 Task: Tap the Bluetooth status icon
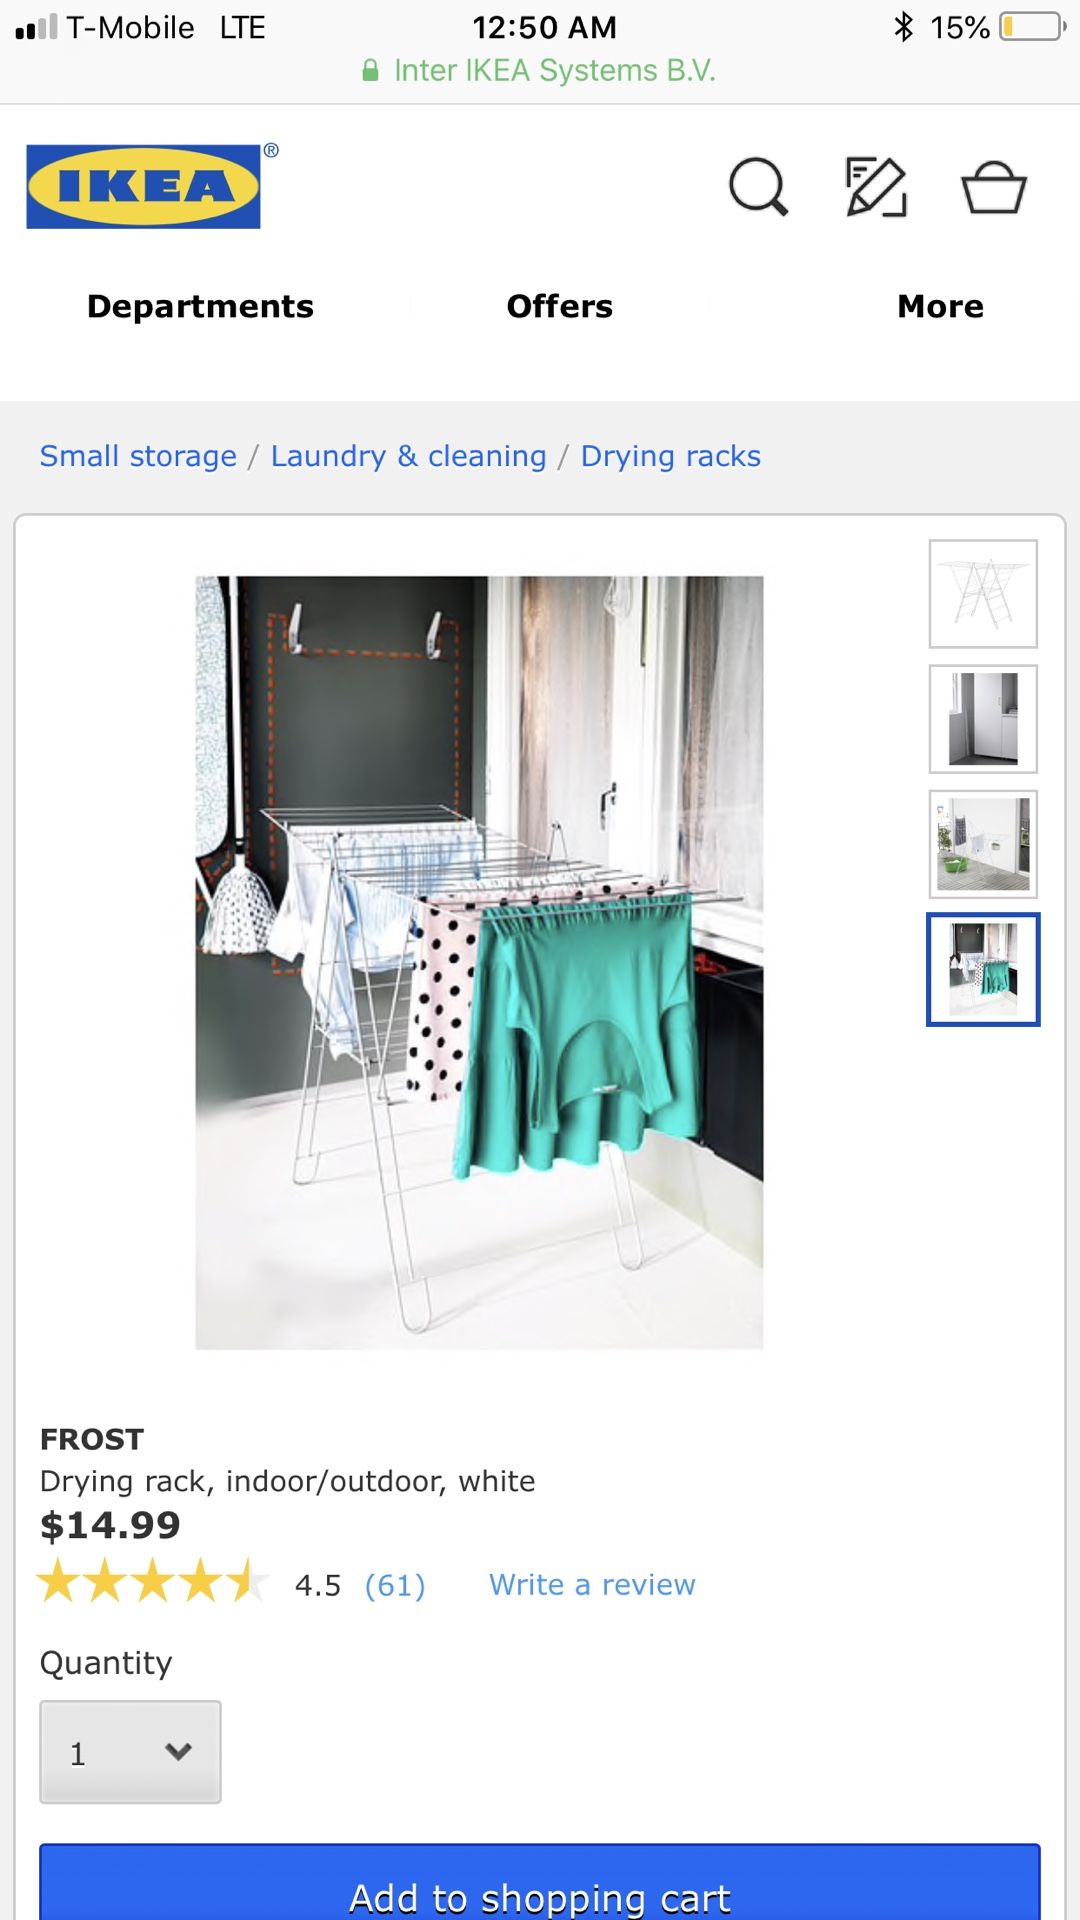(x=903, y=27)
